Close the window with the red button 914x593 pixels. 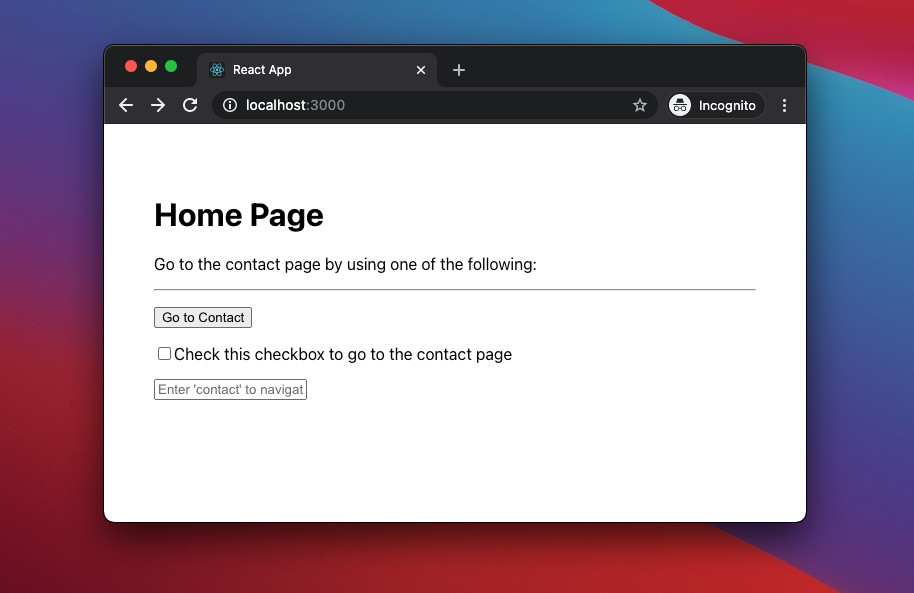(131, 66)
